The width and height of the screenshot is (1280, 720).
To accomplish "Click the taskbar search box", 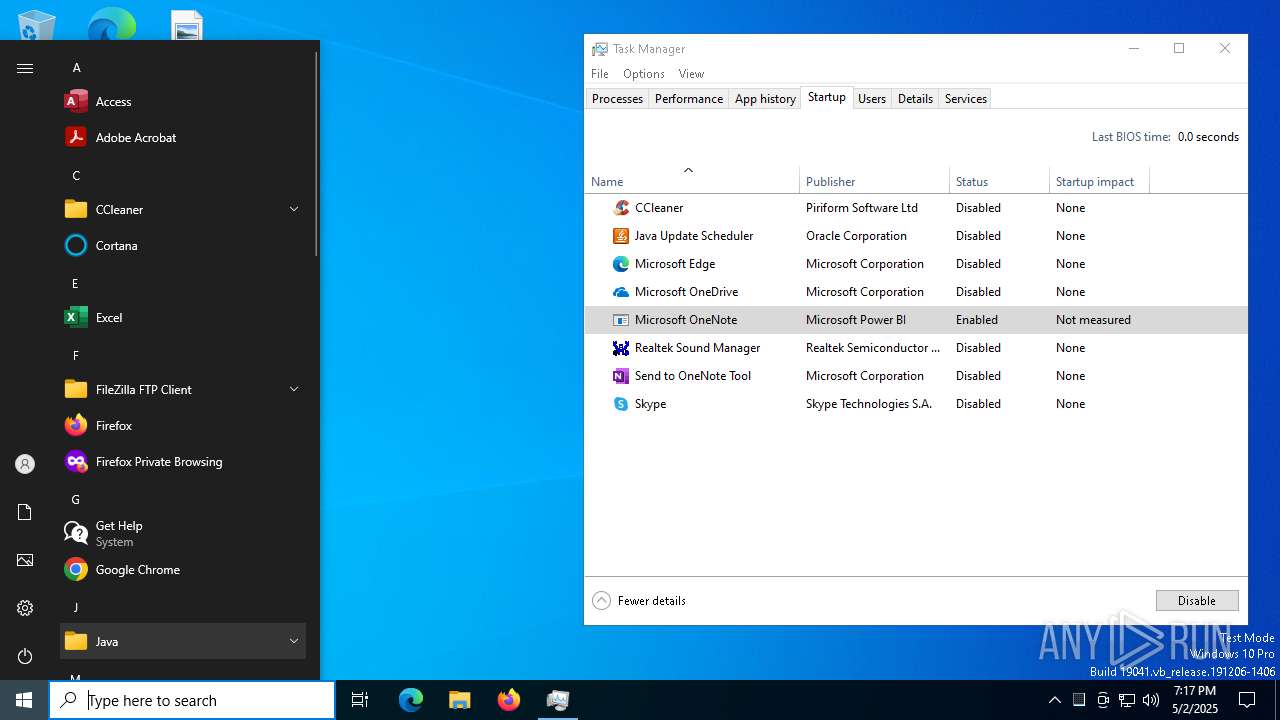I will [192, 700].
